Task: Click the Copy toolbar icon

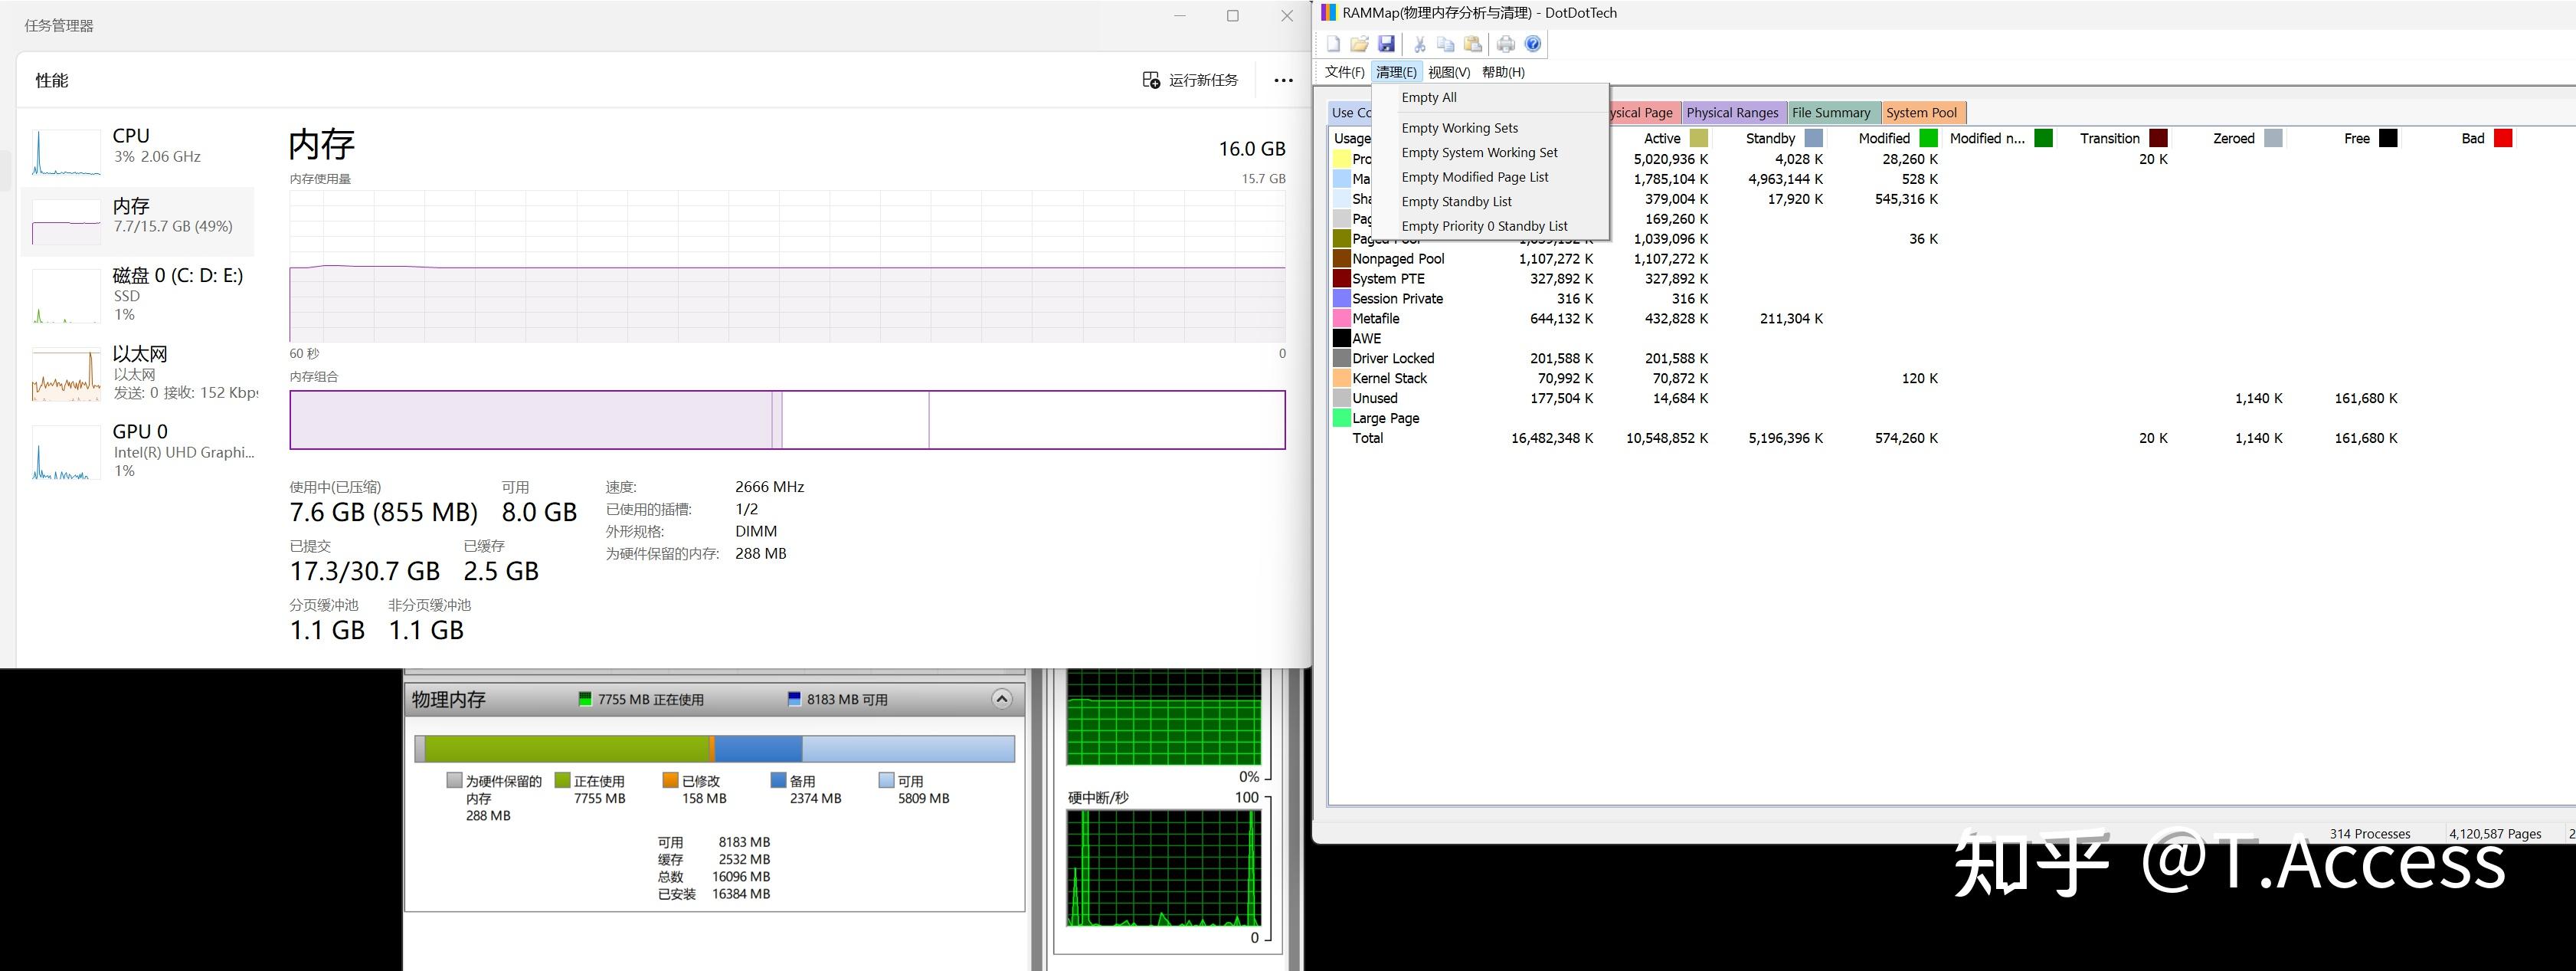Action: coord(1446,44)
